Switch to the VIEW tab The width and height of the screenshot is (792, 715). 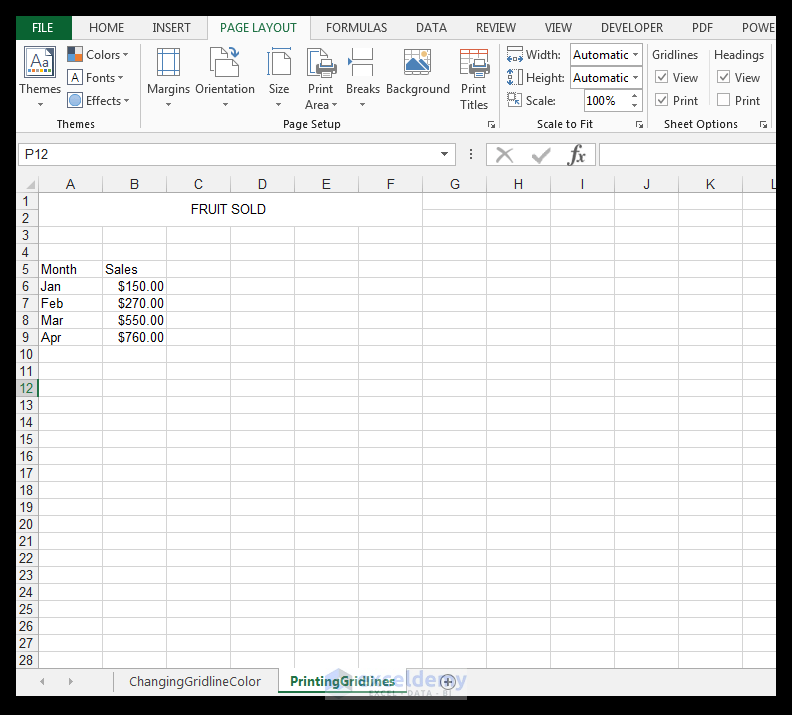pyautogui.click(x=558, y=28)
